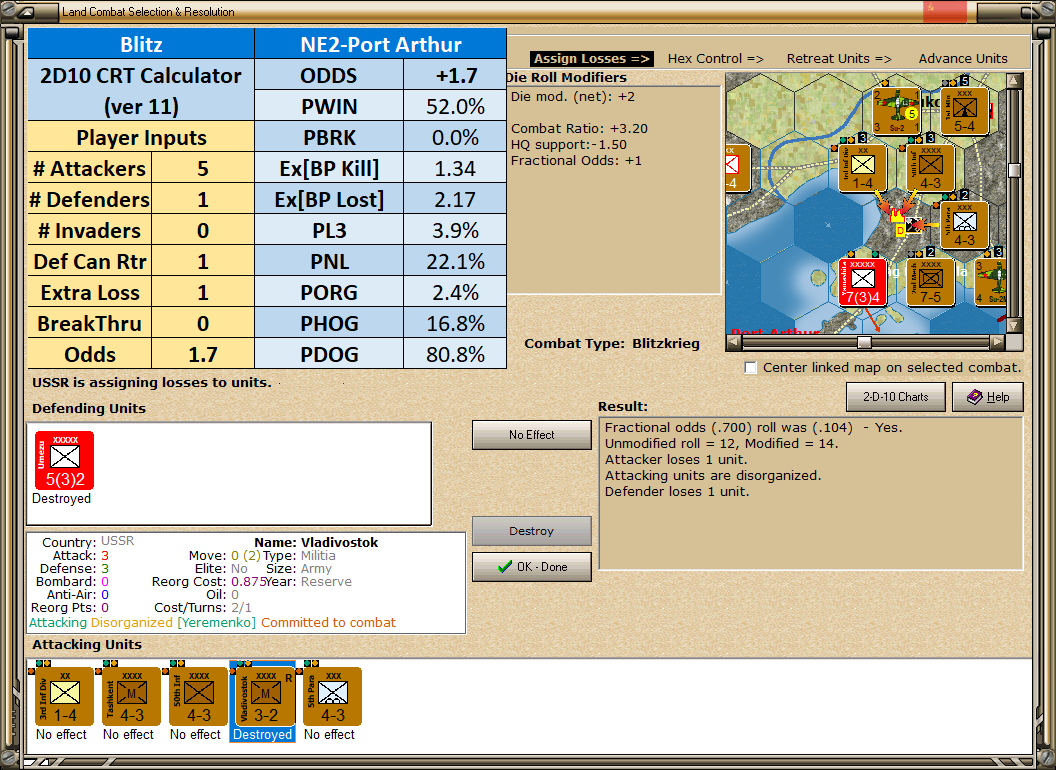Click the Tel Min 5-4 counter on the map

[x=965, y=108]
